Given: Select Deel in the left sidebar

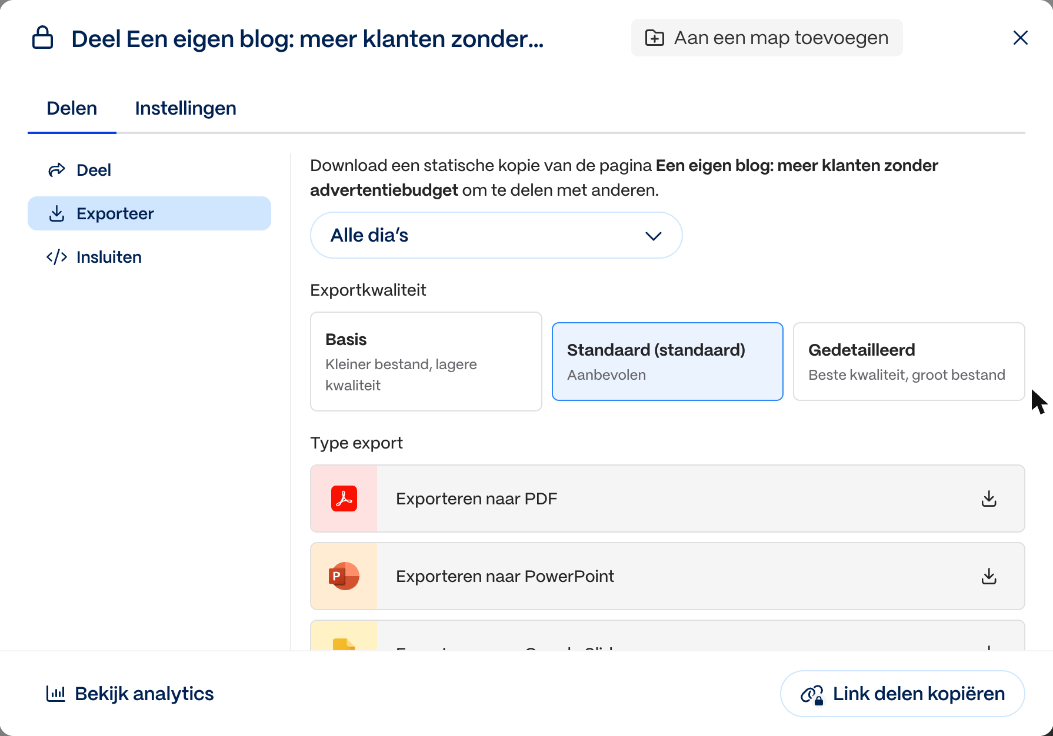Looking at the screenshot, I should [x=149, y=170].
